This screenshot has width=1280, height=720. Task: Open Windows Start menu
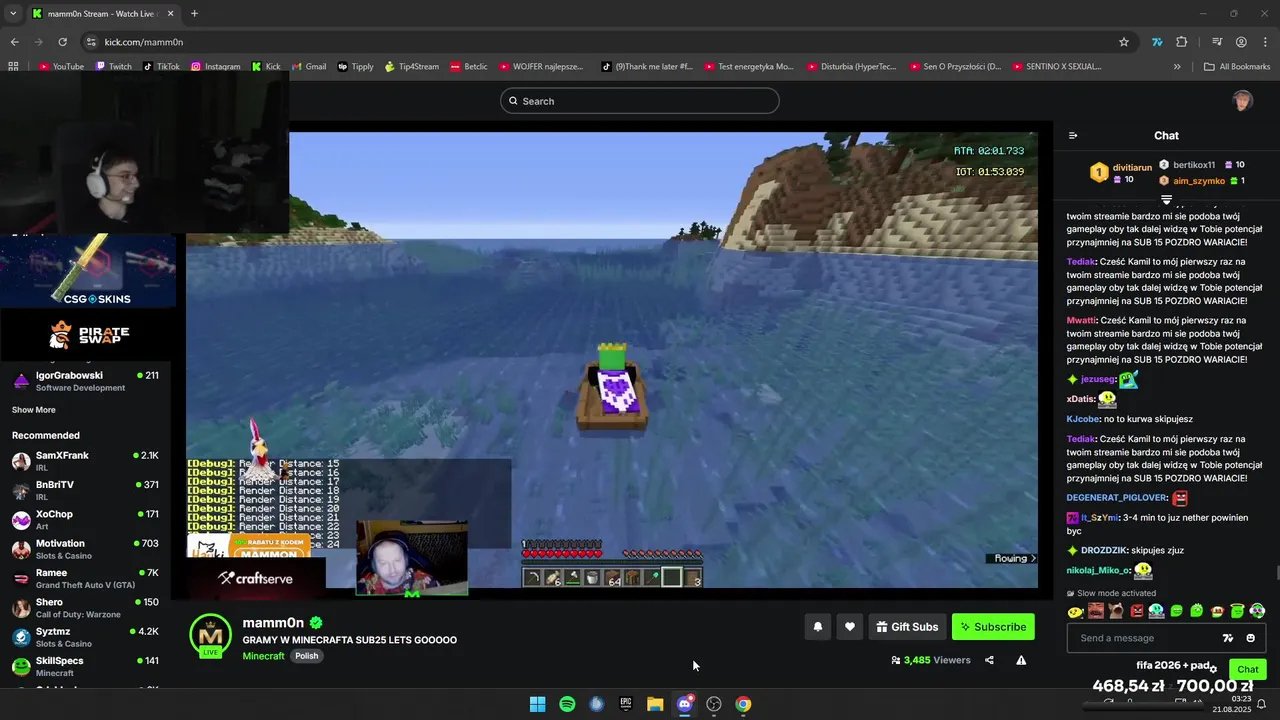coord(537,704)
